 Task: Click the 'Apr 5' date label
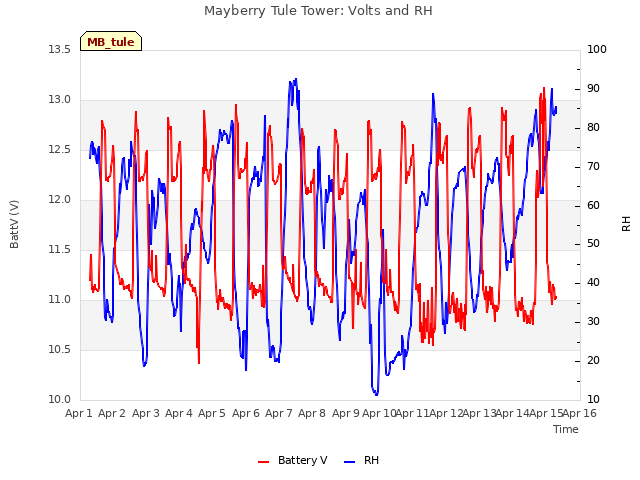click(x=212, y=414)
